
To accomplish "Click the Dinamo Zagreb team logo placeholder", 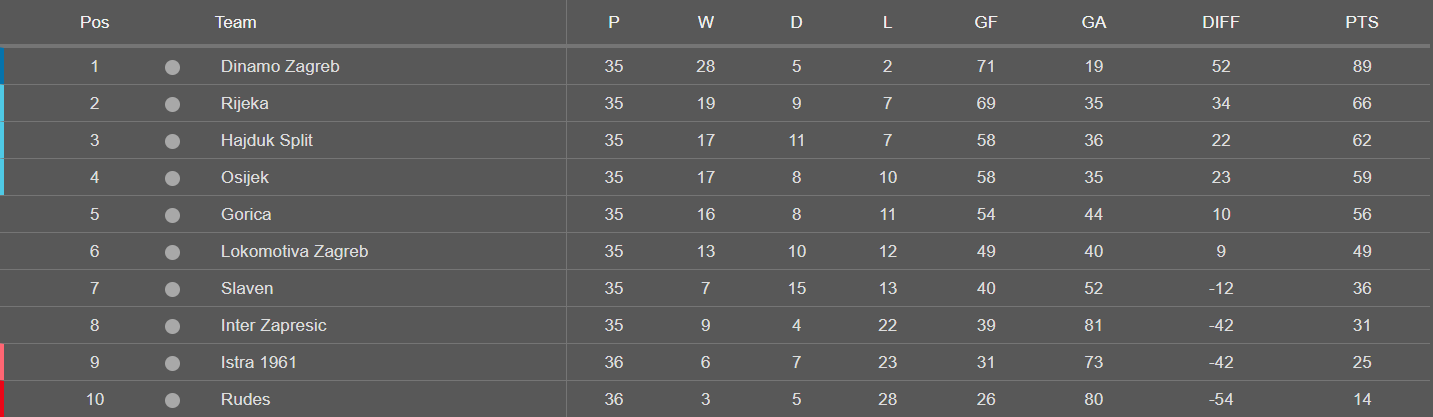I will 172,67.
